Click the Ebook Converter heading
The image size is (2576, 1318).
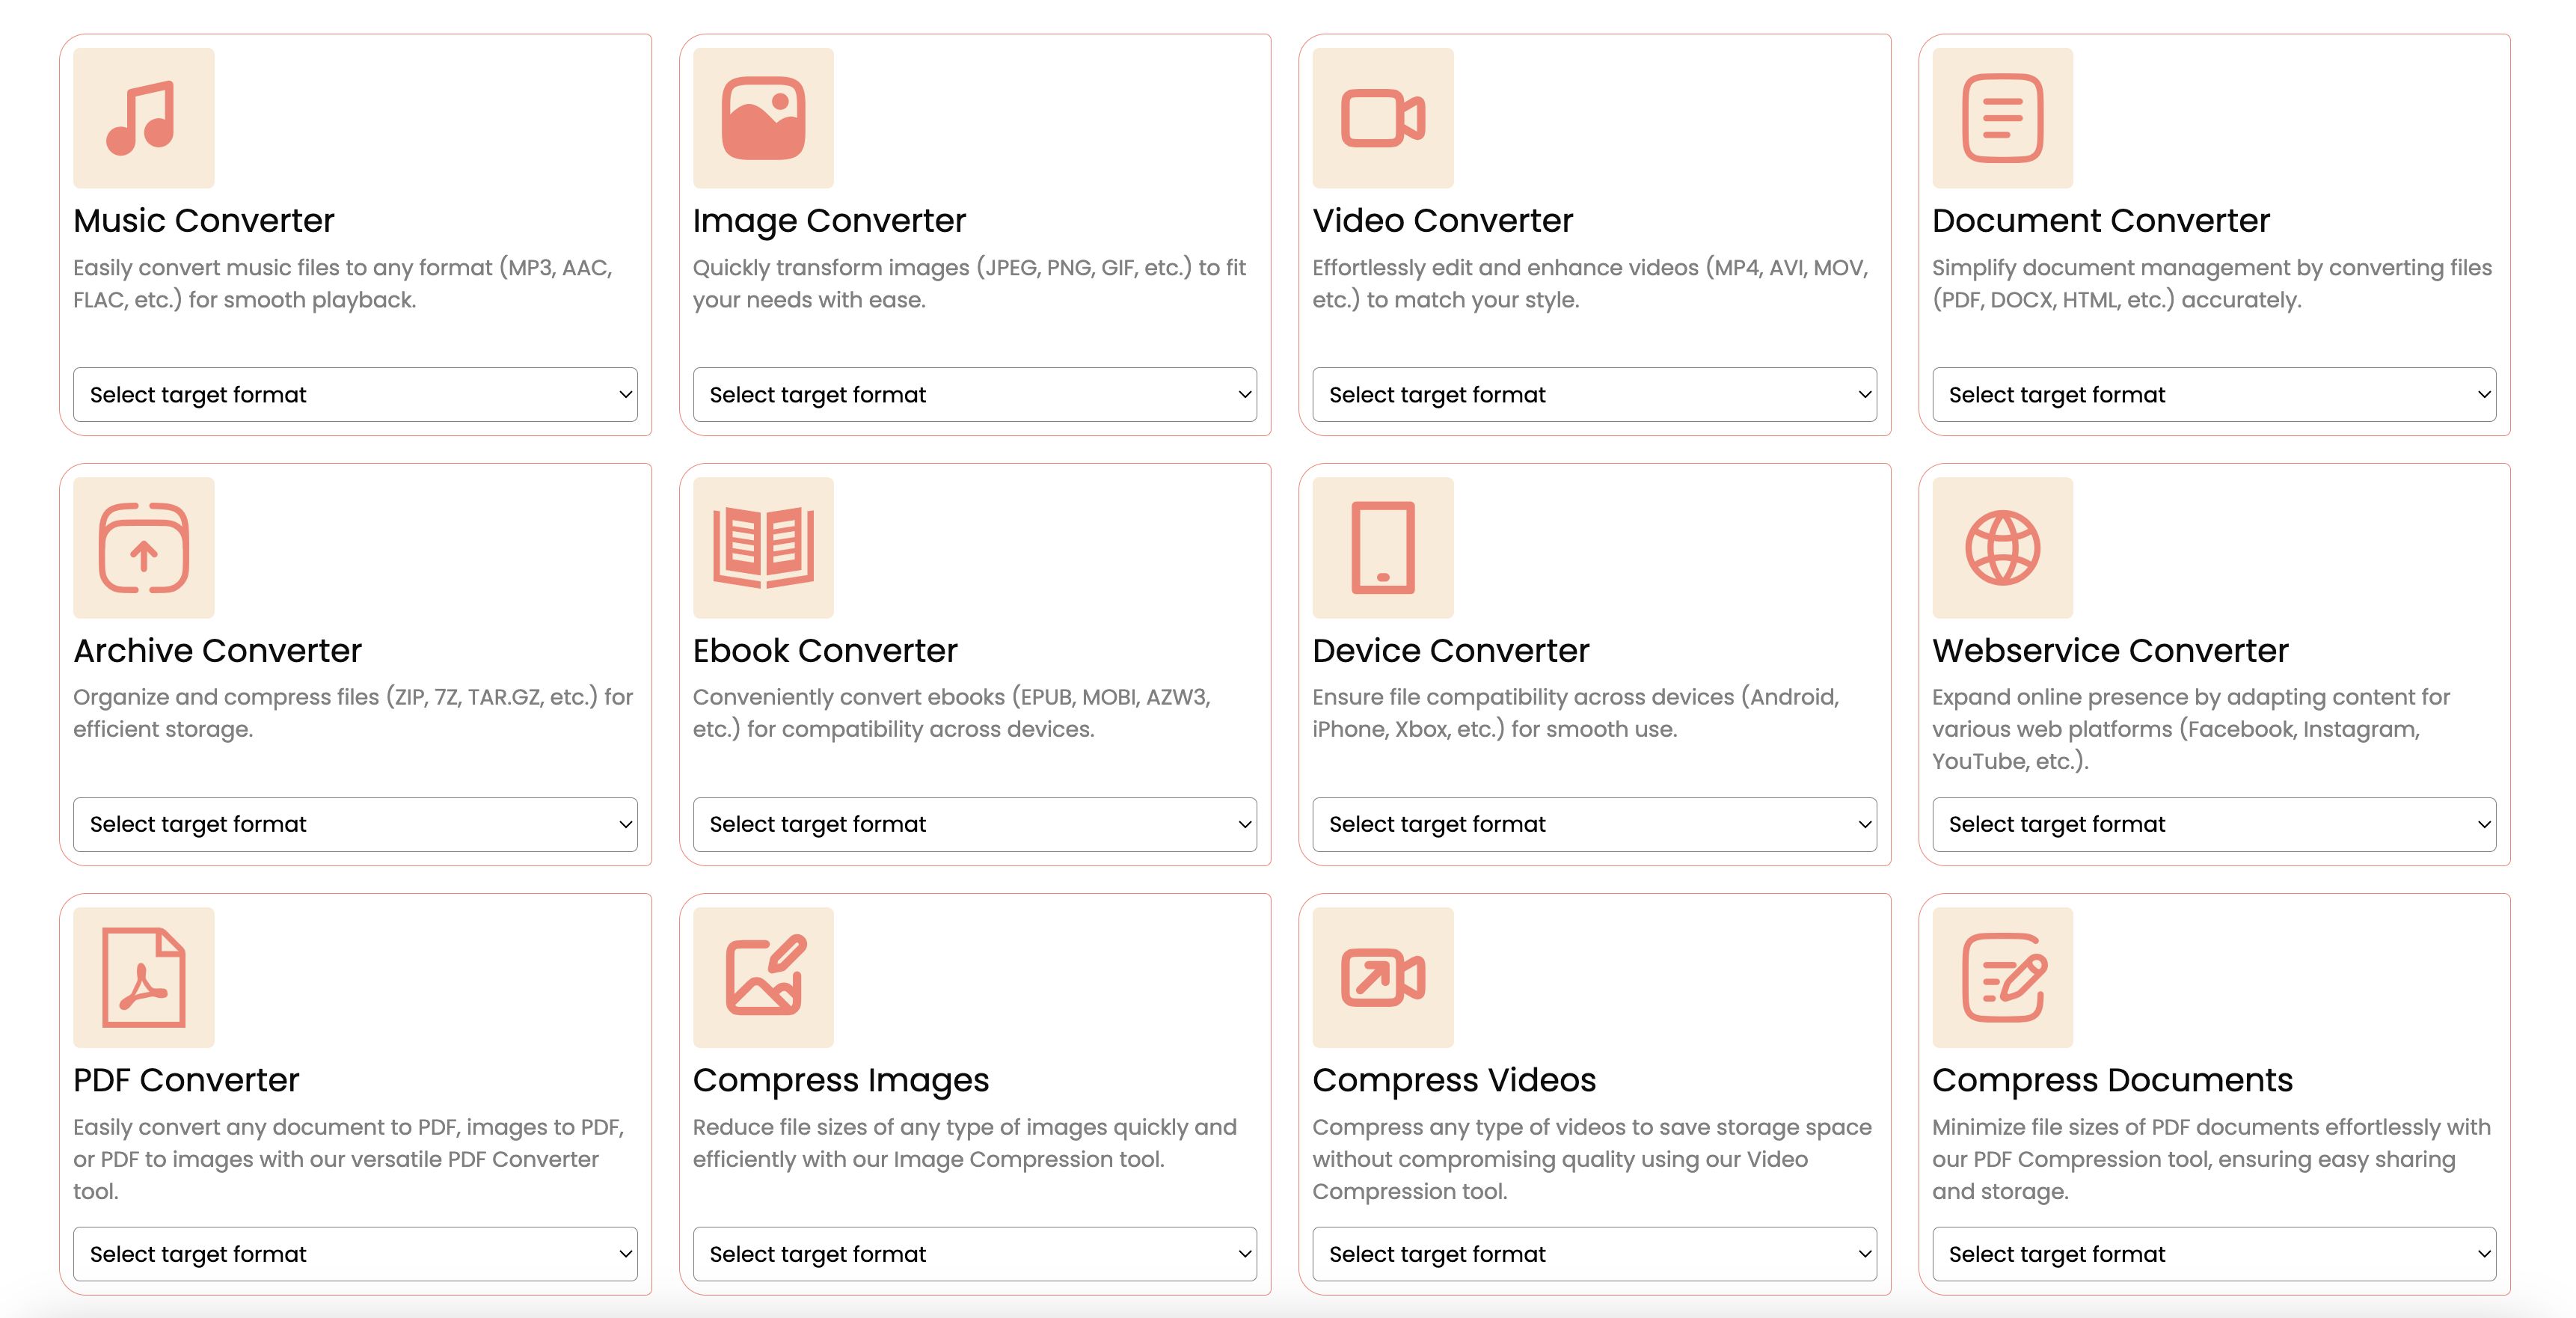[825, 650]
